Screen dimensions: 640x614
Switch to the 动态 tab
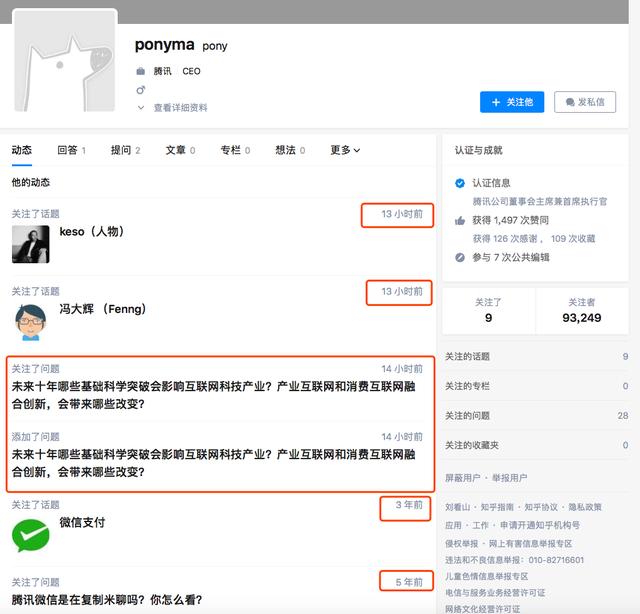(x=22, y=150)
